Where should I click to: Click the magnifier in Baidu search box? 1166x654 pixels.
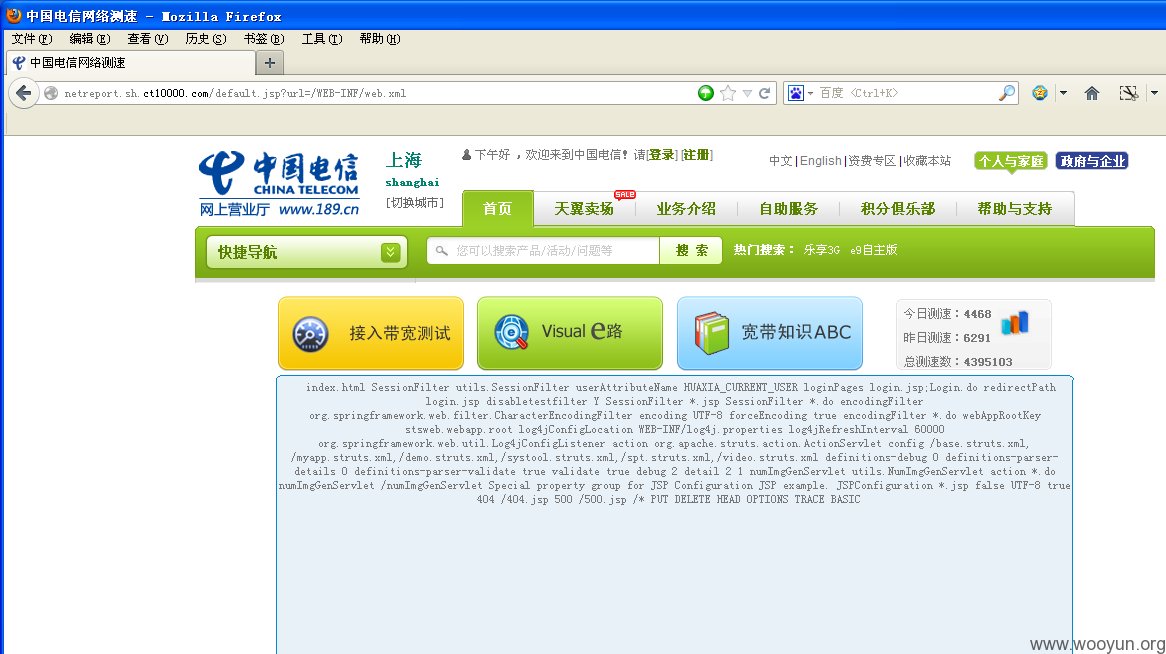click(x=1006, y=93)
